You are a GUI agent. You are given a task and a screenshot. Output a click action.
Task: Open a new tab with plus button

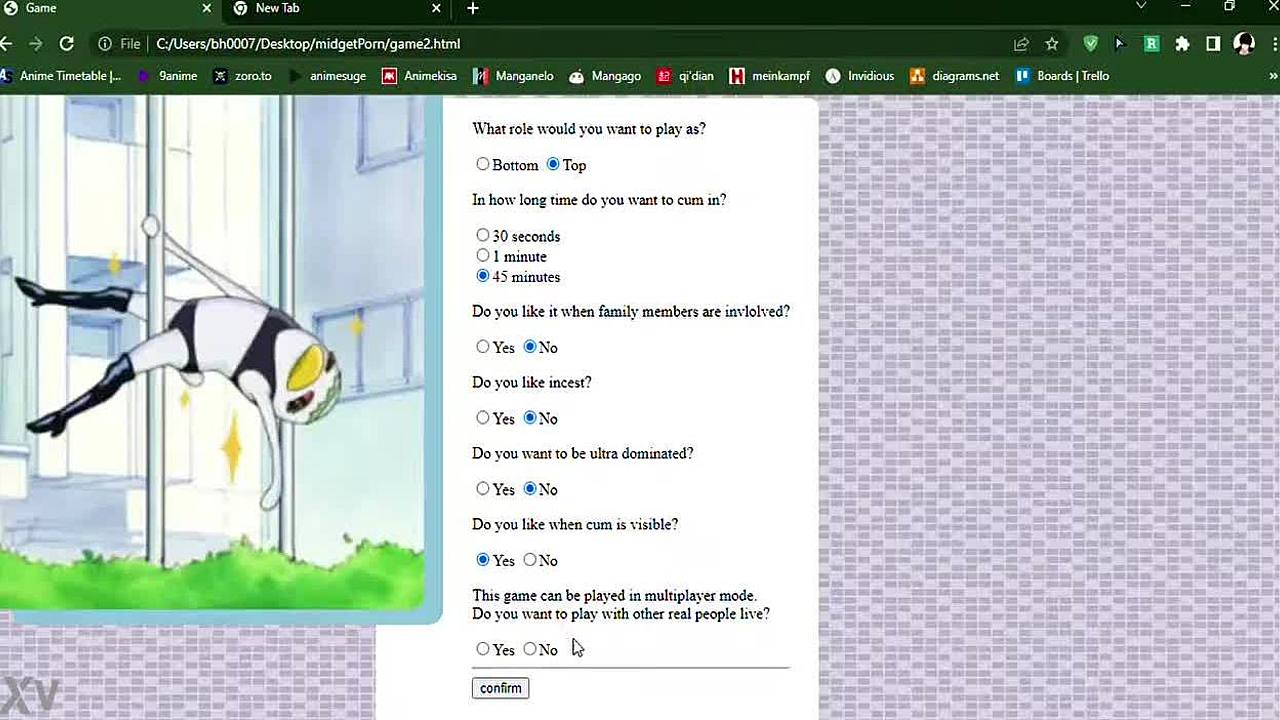point(473,8)
